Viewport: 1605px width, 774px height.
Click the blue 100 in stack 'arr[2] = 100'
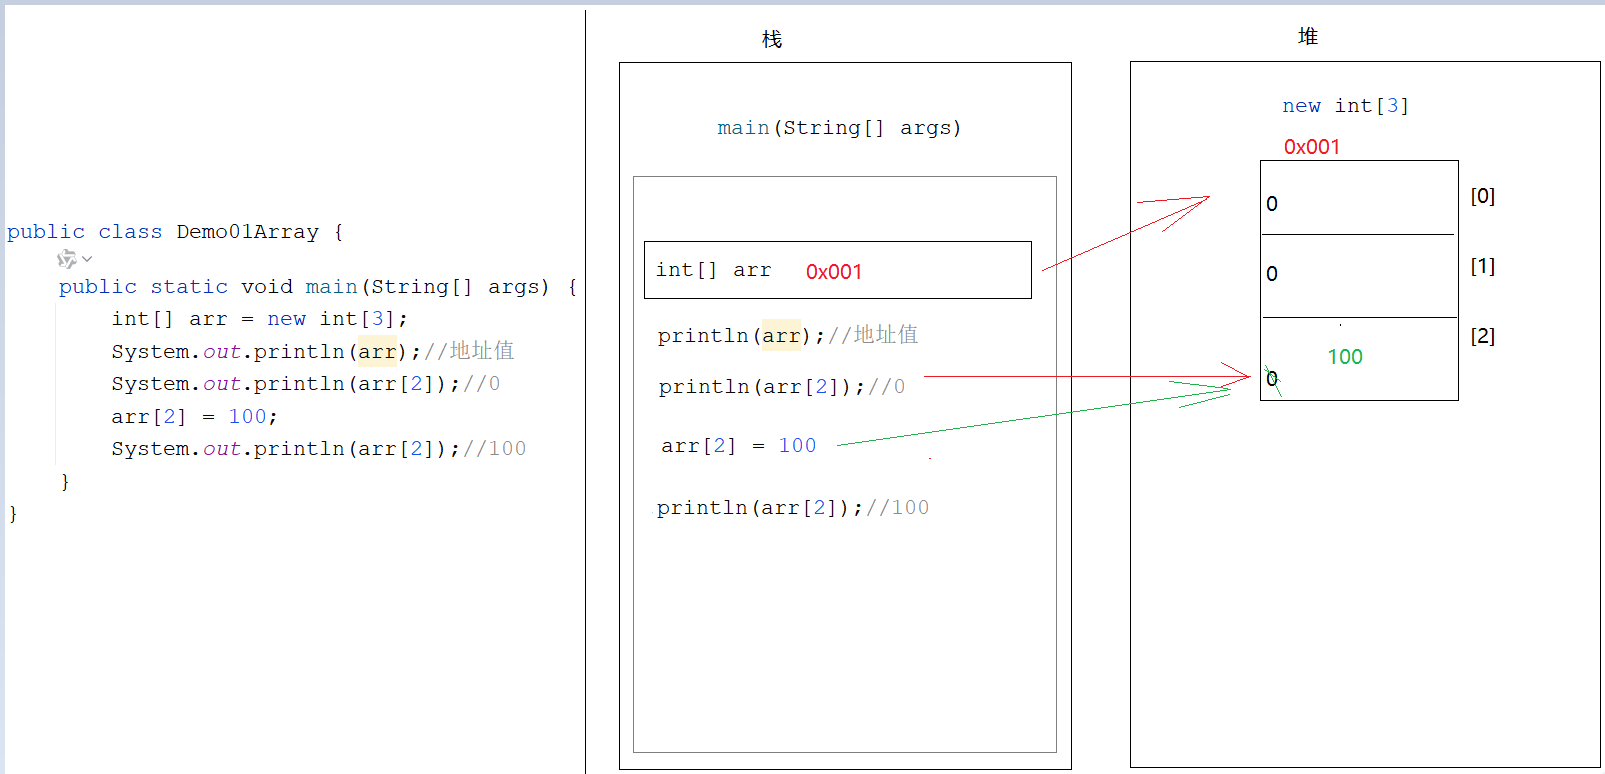pos(797,446)
